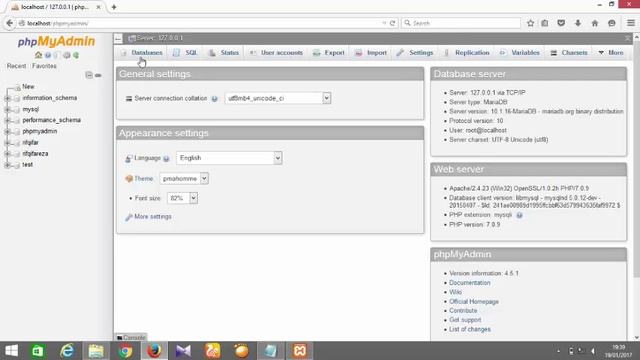Click Server connection collation help icon
The width and height of the screenshot is (640, 360).
coord(214,99)
